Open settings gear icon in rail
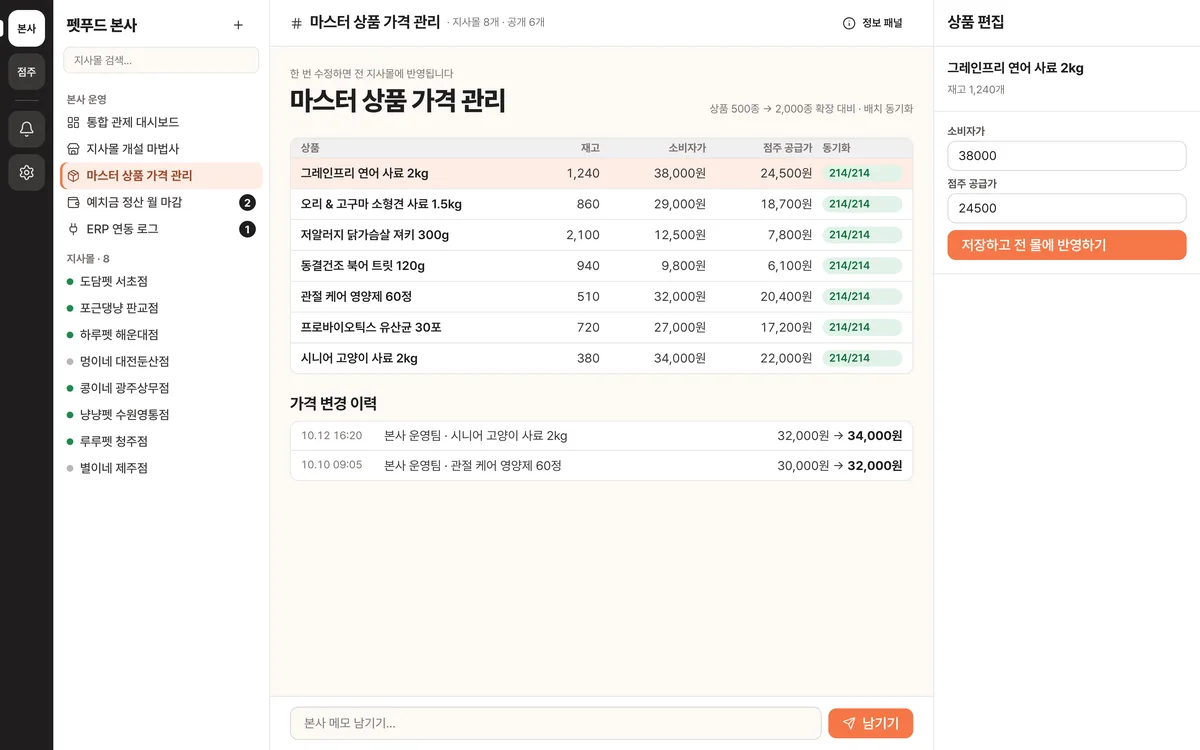The height and width of the screenshot is (750, 1200). click(27, 172)
